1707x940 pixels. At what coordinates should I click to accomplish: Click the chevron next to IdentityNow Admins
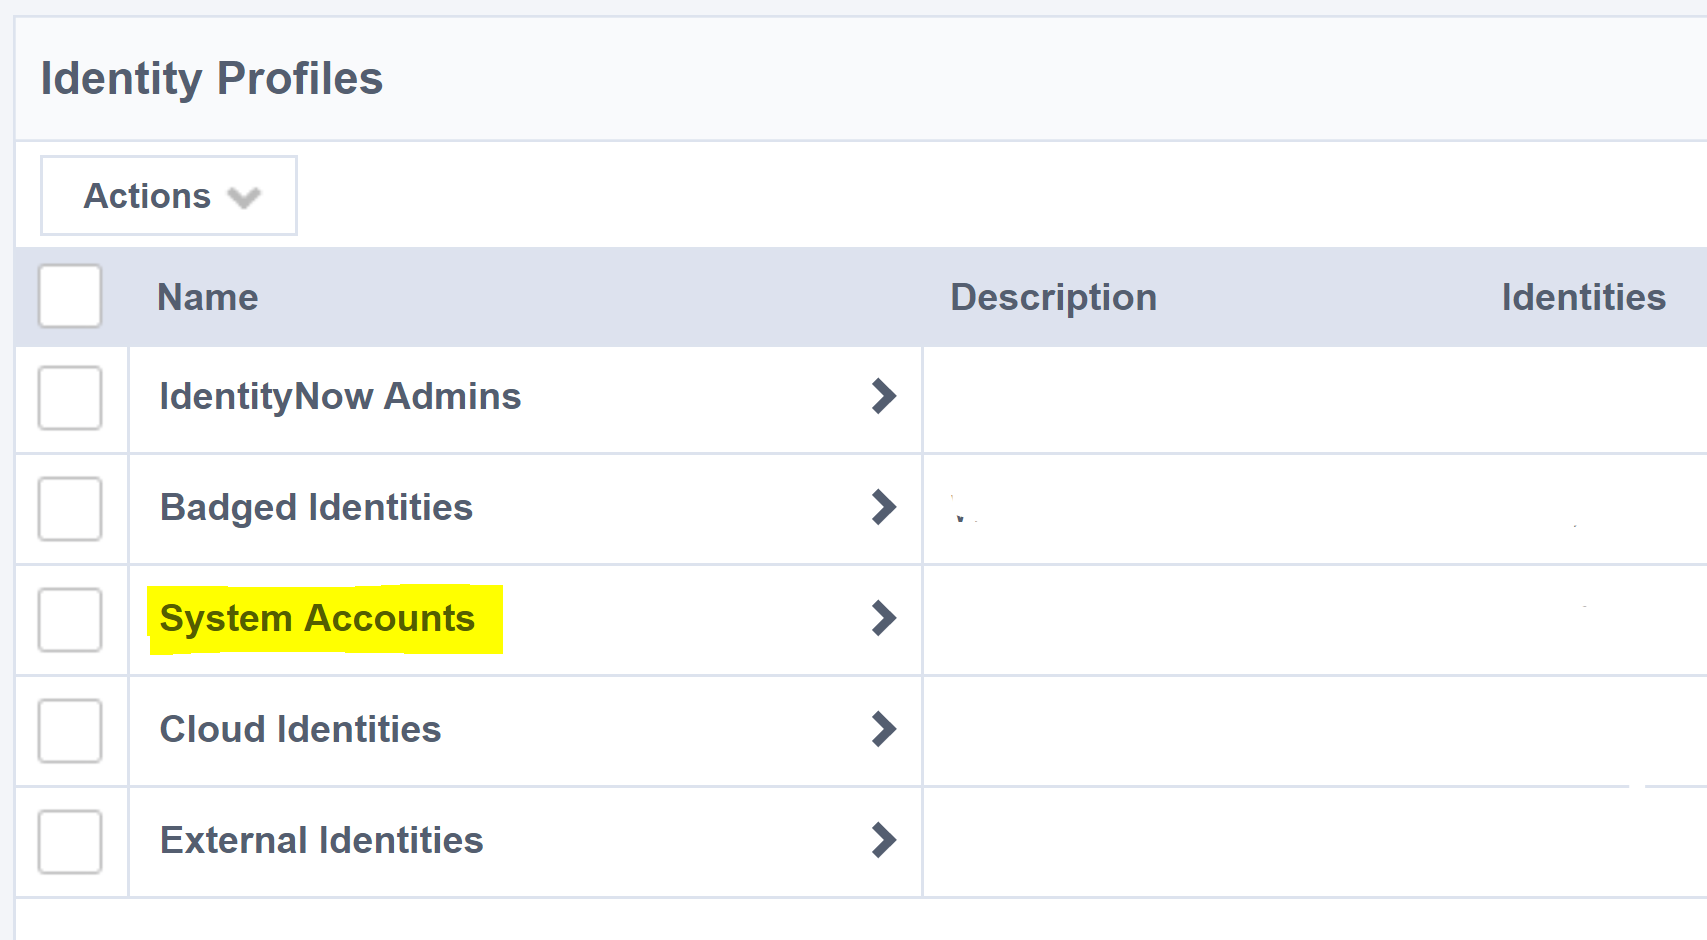pyautogui.click(x=884, y=397)
